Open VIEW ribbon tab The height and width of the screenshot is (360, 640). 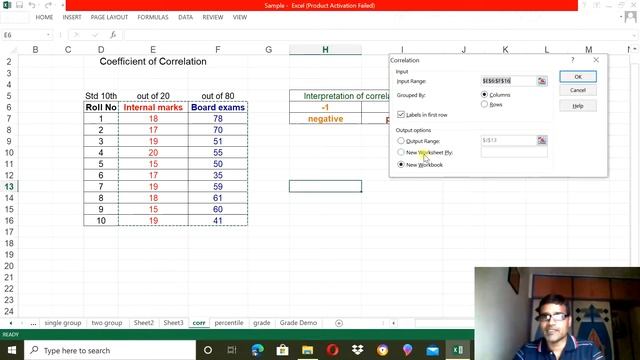(240, 17)
